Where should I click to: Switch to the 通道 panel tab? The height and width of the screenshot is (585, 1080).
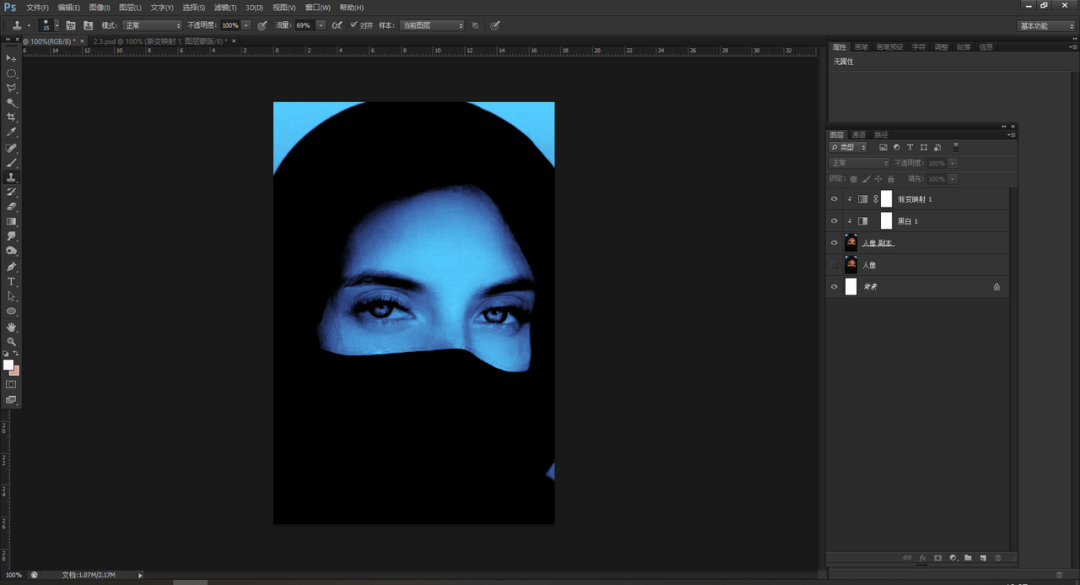(858, 135)
